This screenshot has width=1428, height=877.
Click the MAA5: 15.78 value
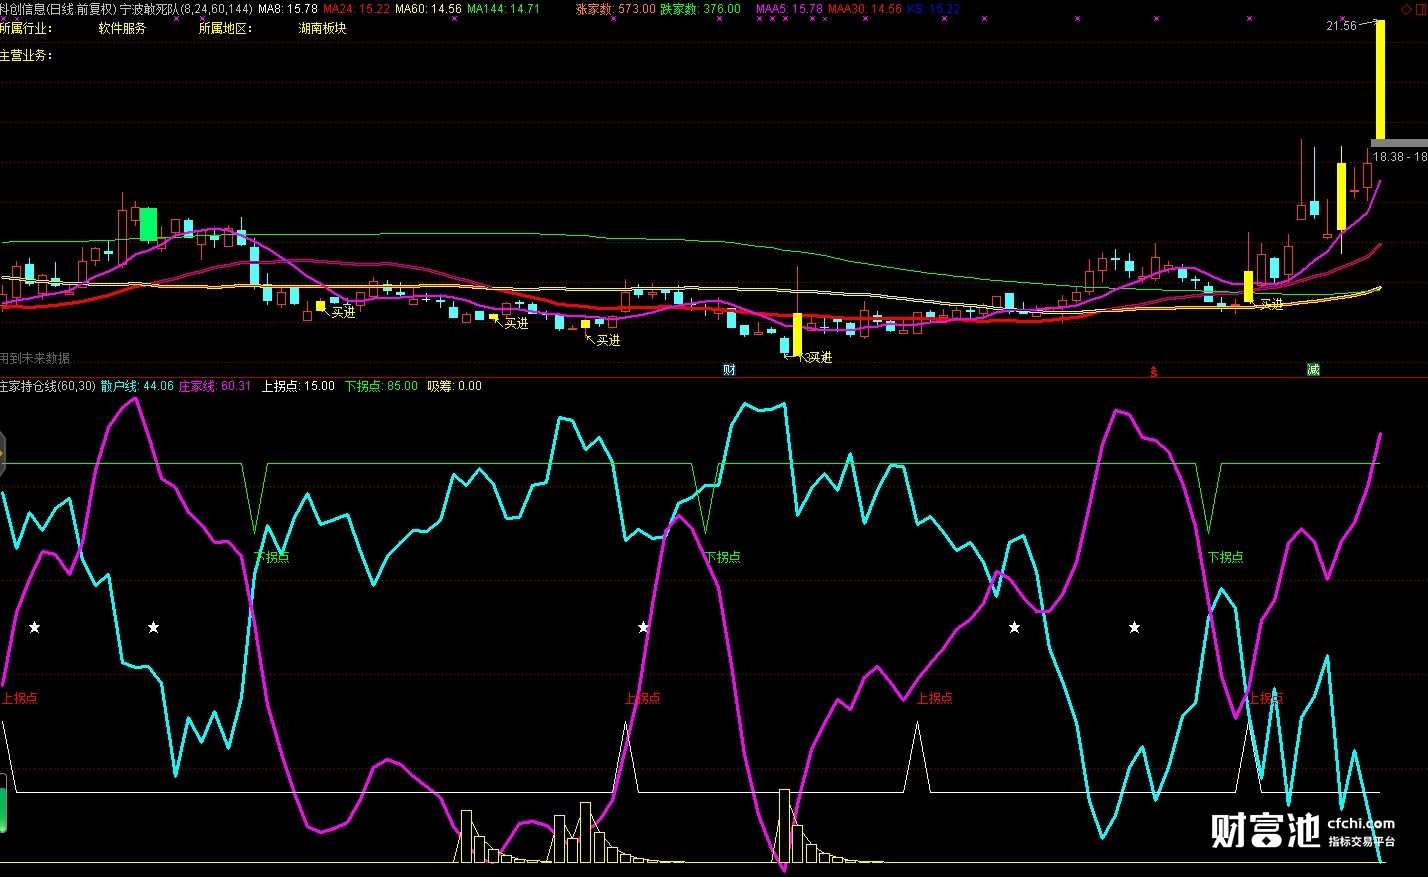[789, 9]
